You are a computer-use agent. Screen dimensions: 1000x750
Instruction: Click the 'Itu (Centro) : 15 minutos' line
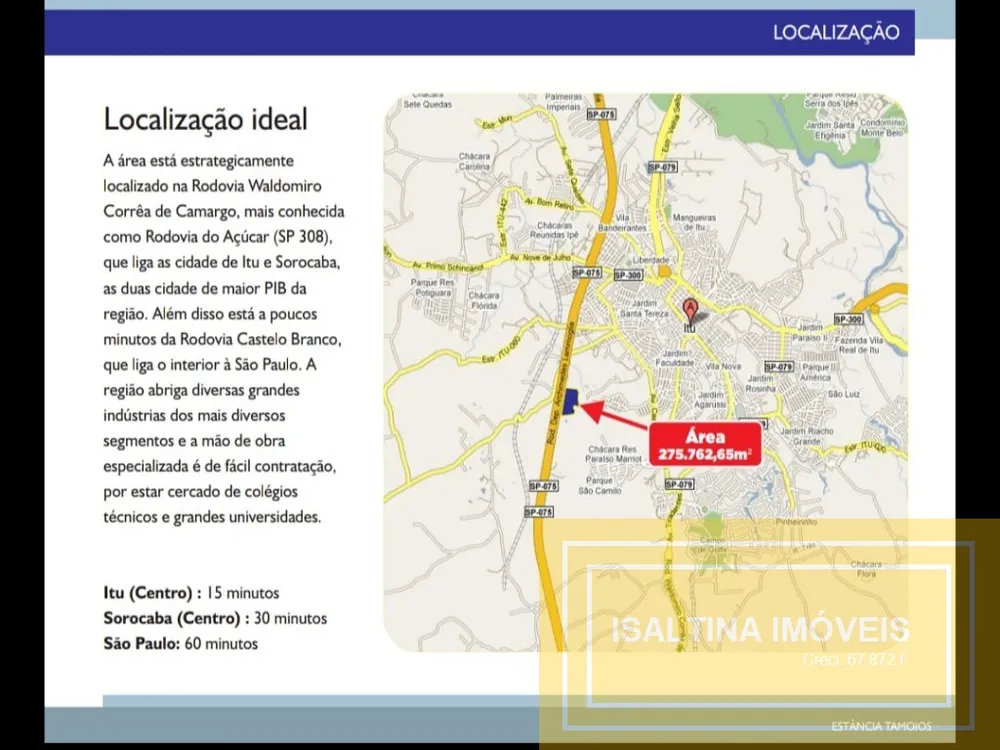coord(191,592)
